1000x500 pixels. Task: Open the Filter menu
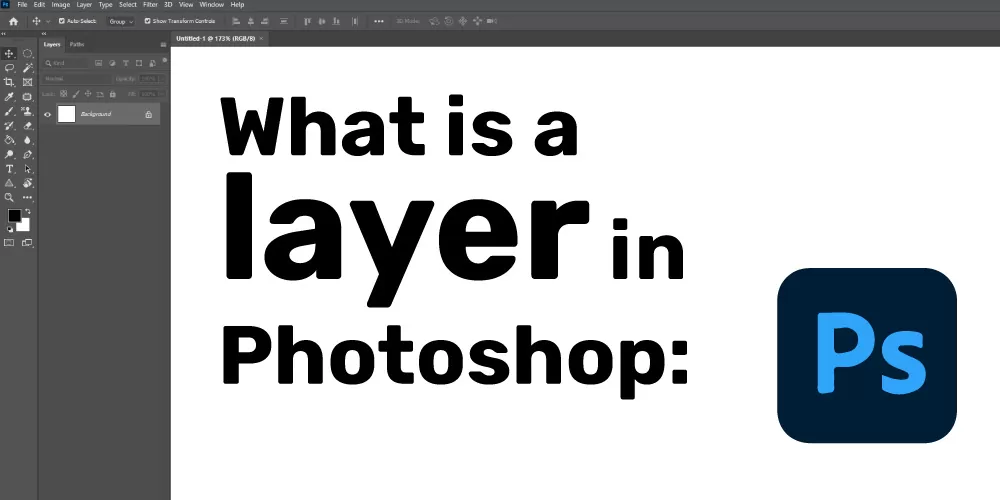click(x=151, y=4)
